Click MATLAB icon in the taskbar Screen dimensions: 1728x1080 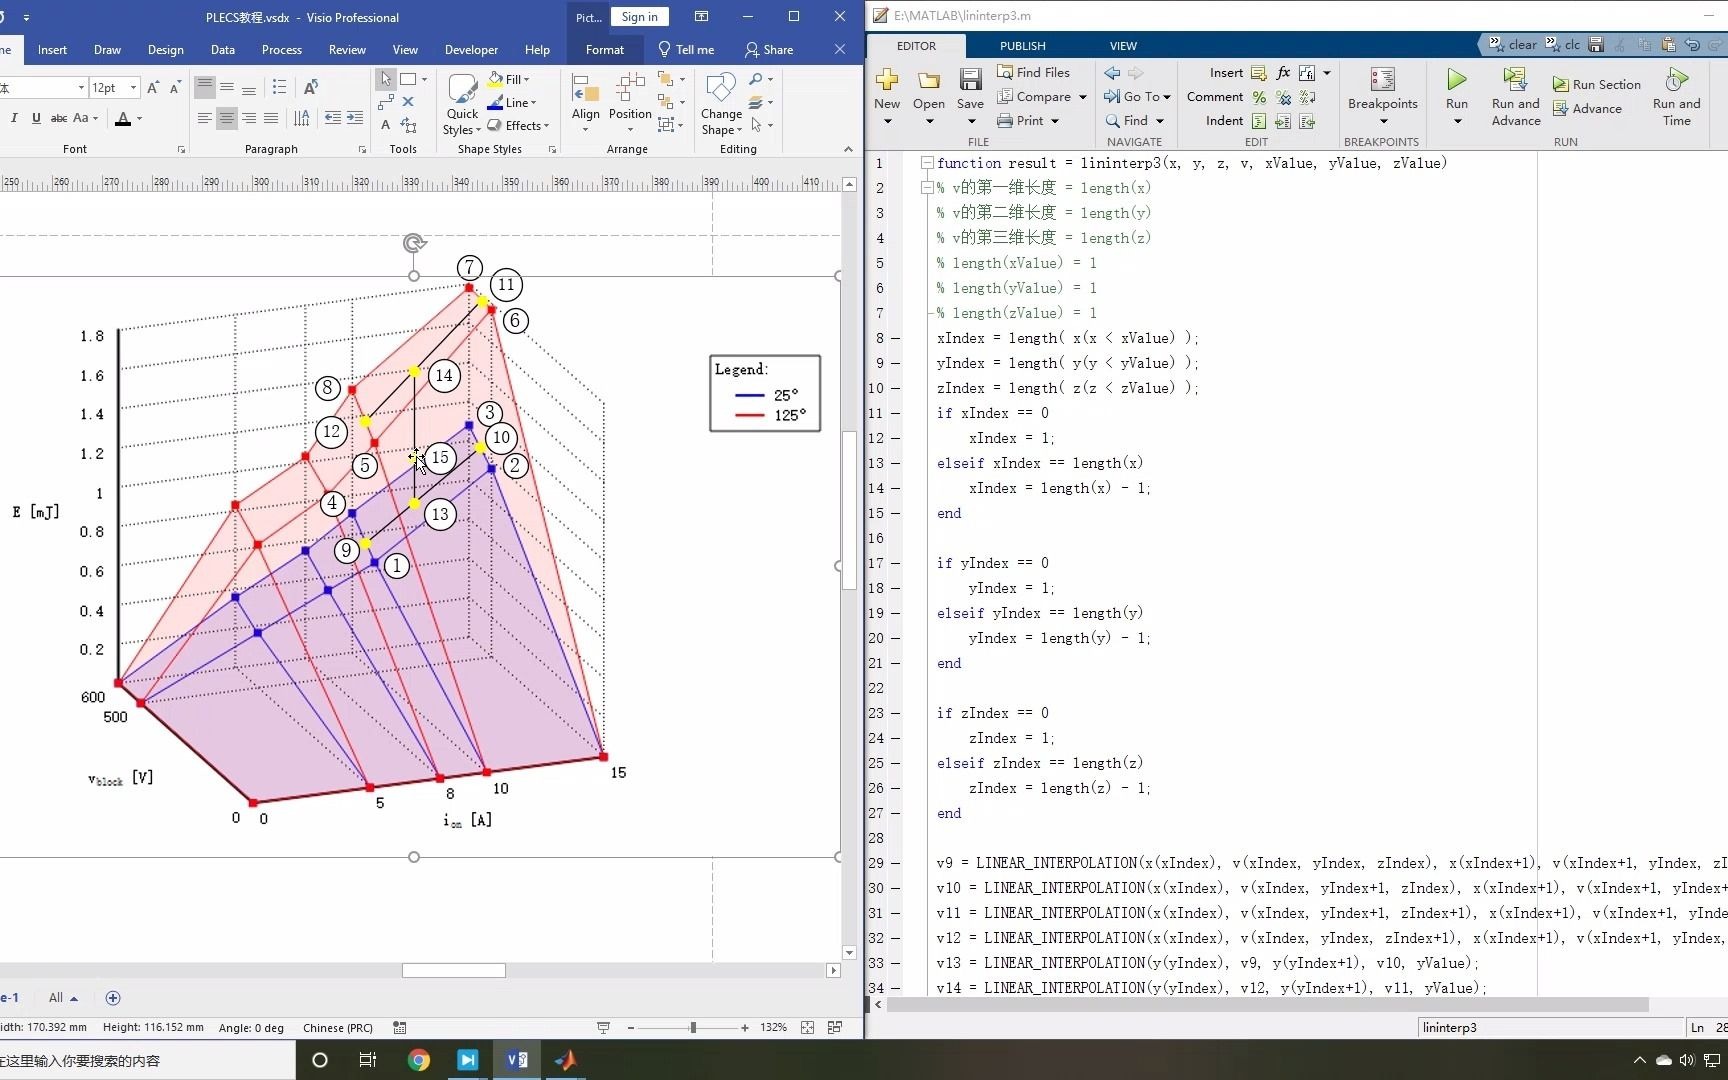[566, 1060]
